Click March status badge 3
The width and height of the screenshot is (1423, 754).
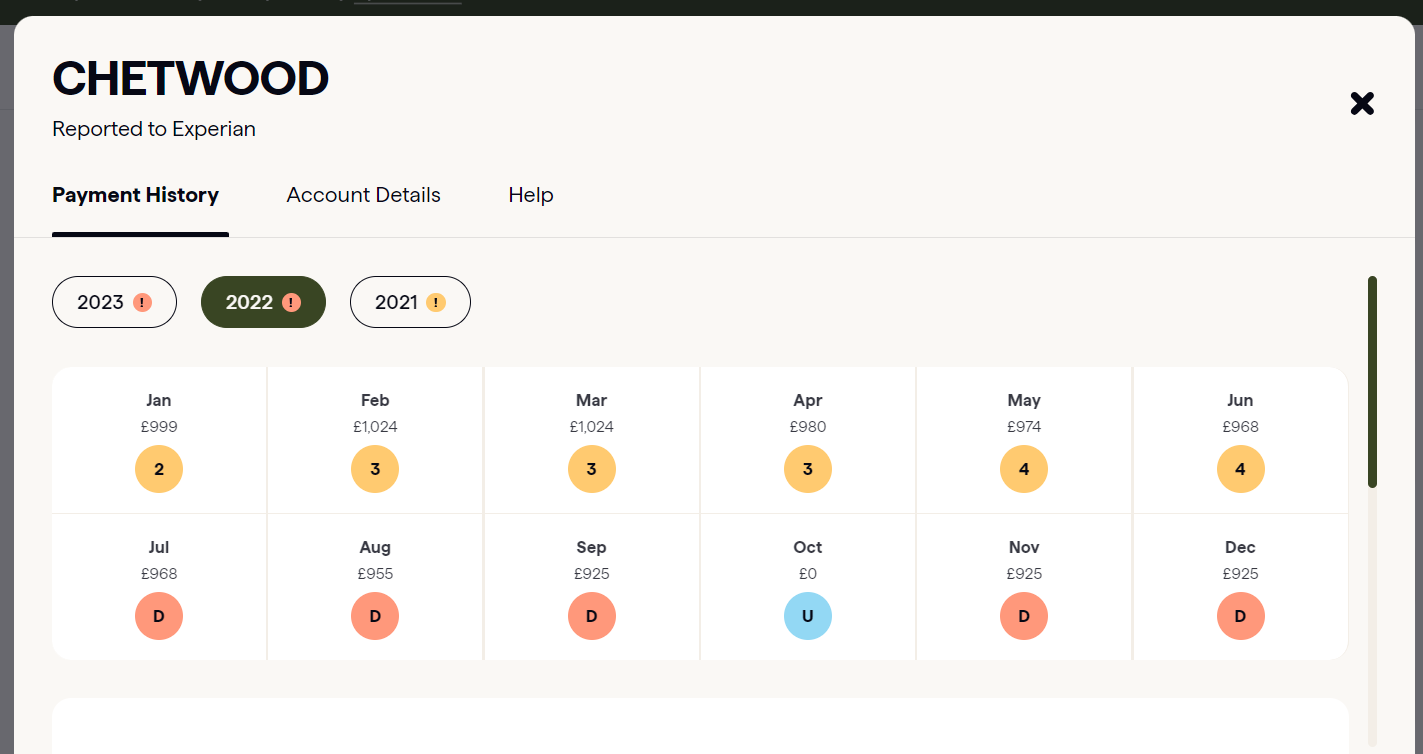point(592,469)
